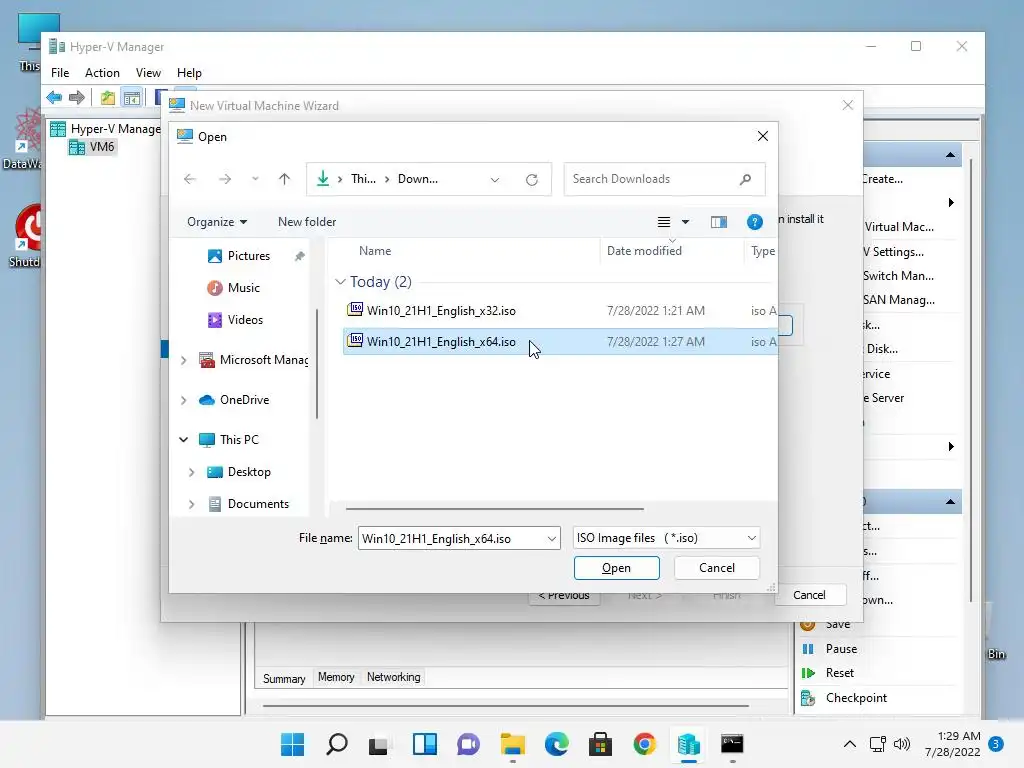Click the Forward arrow in Hyper-V toolbar
The width and height of the screenshot is (1024, 768).
(77, 98)
